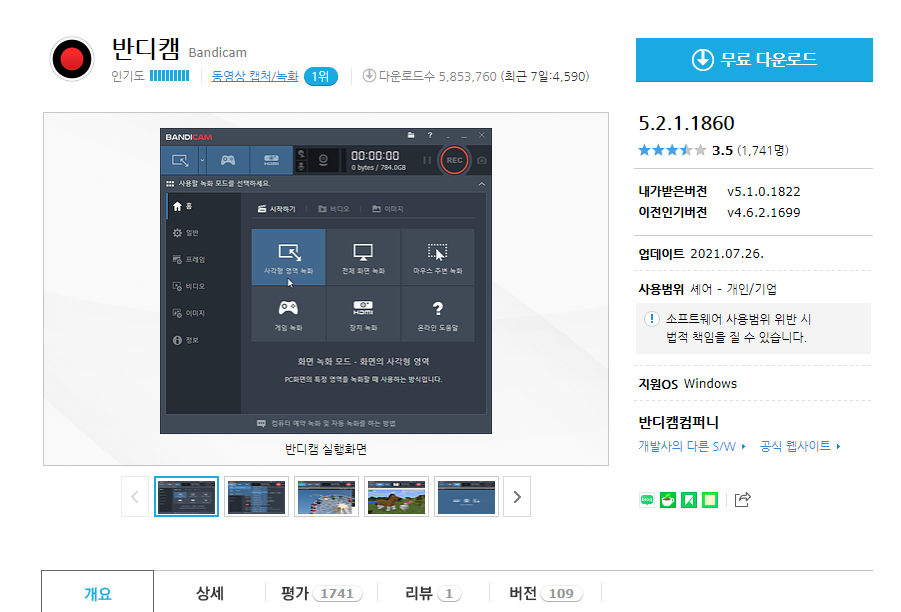This screenshot has height=612, width=901.
Task: Go to previous thumbnail set
Action: click(135, 496)
